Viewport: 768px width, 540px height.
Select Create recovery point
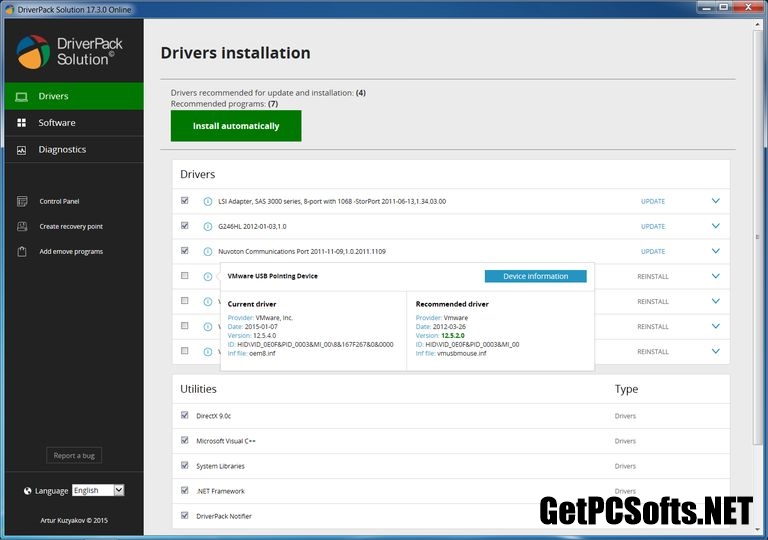[x=71, y=226]
